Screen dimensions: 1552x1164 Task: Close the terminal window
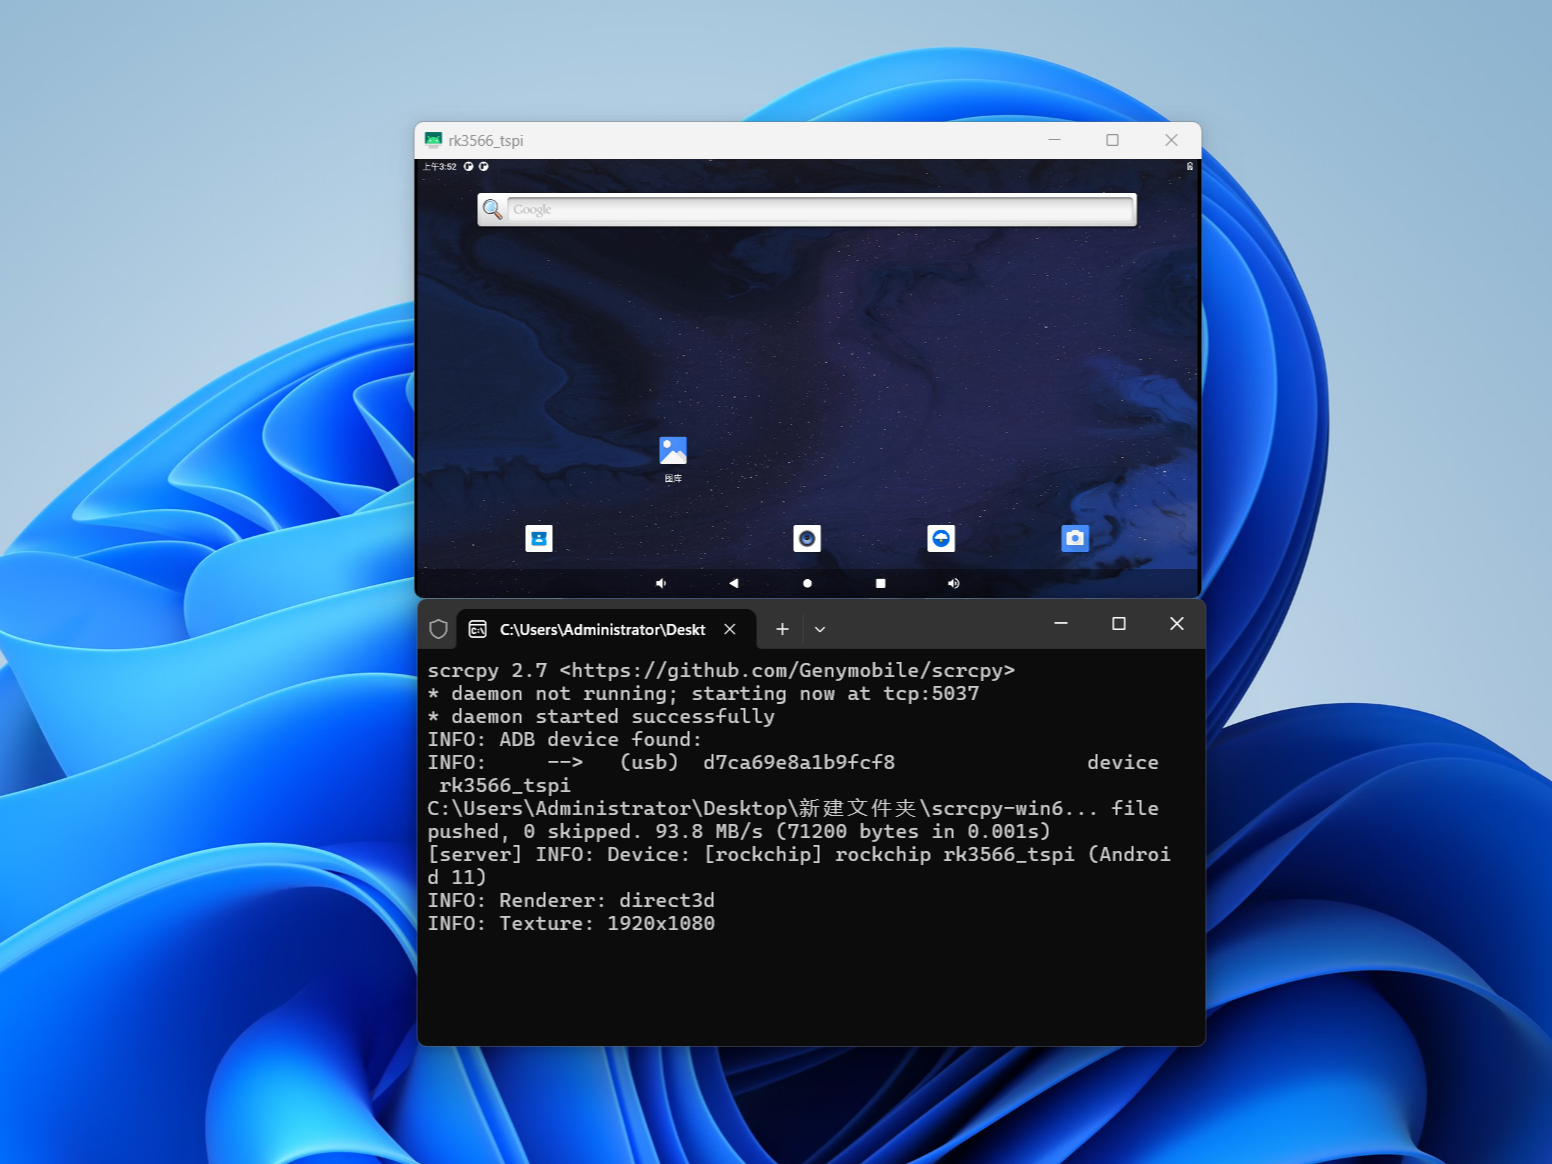(x=1177, y=623)
